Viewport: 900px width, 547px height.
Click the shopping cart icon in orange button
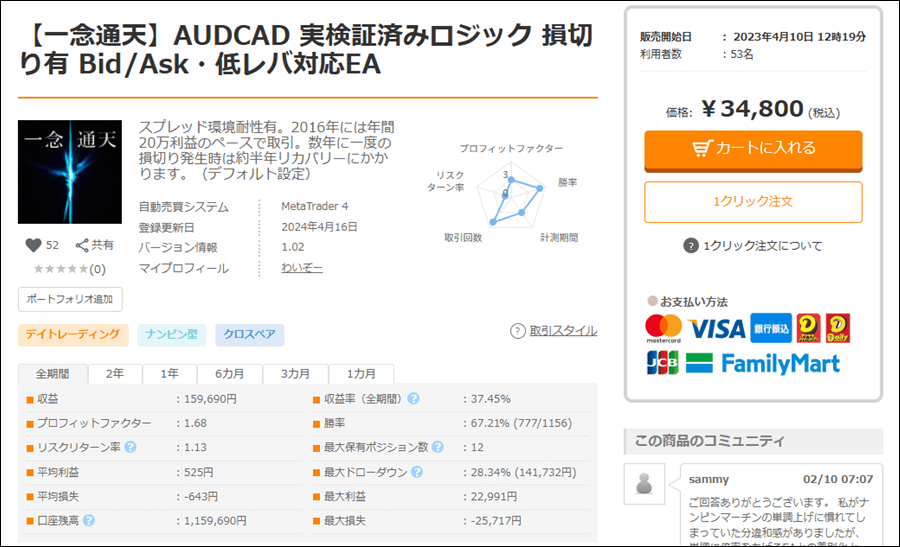[702, 149]
